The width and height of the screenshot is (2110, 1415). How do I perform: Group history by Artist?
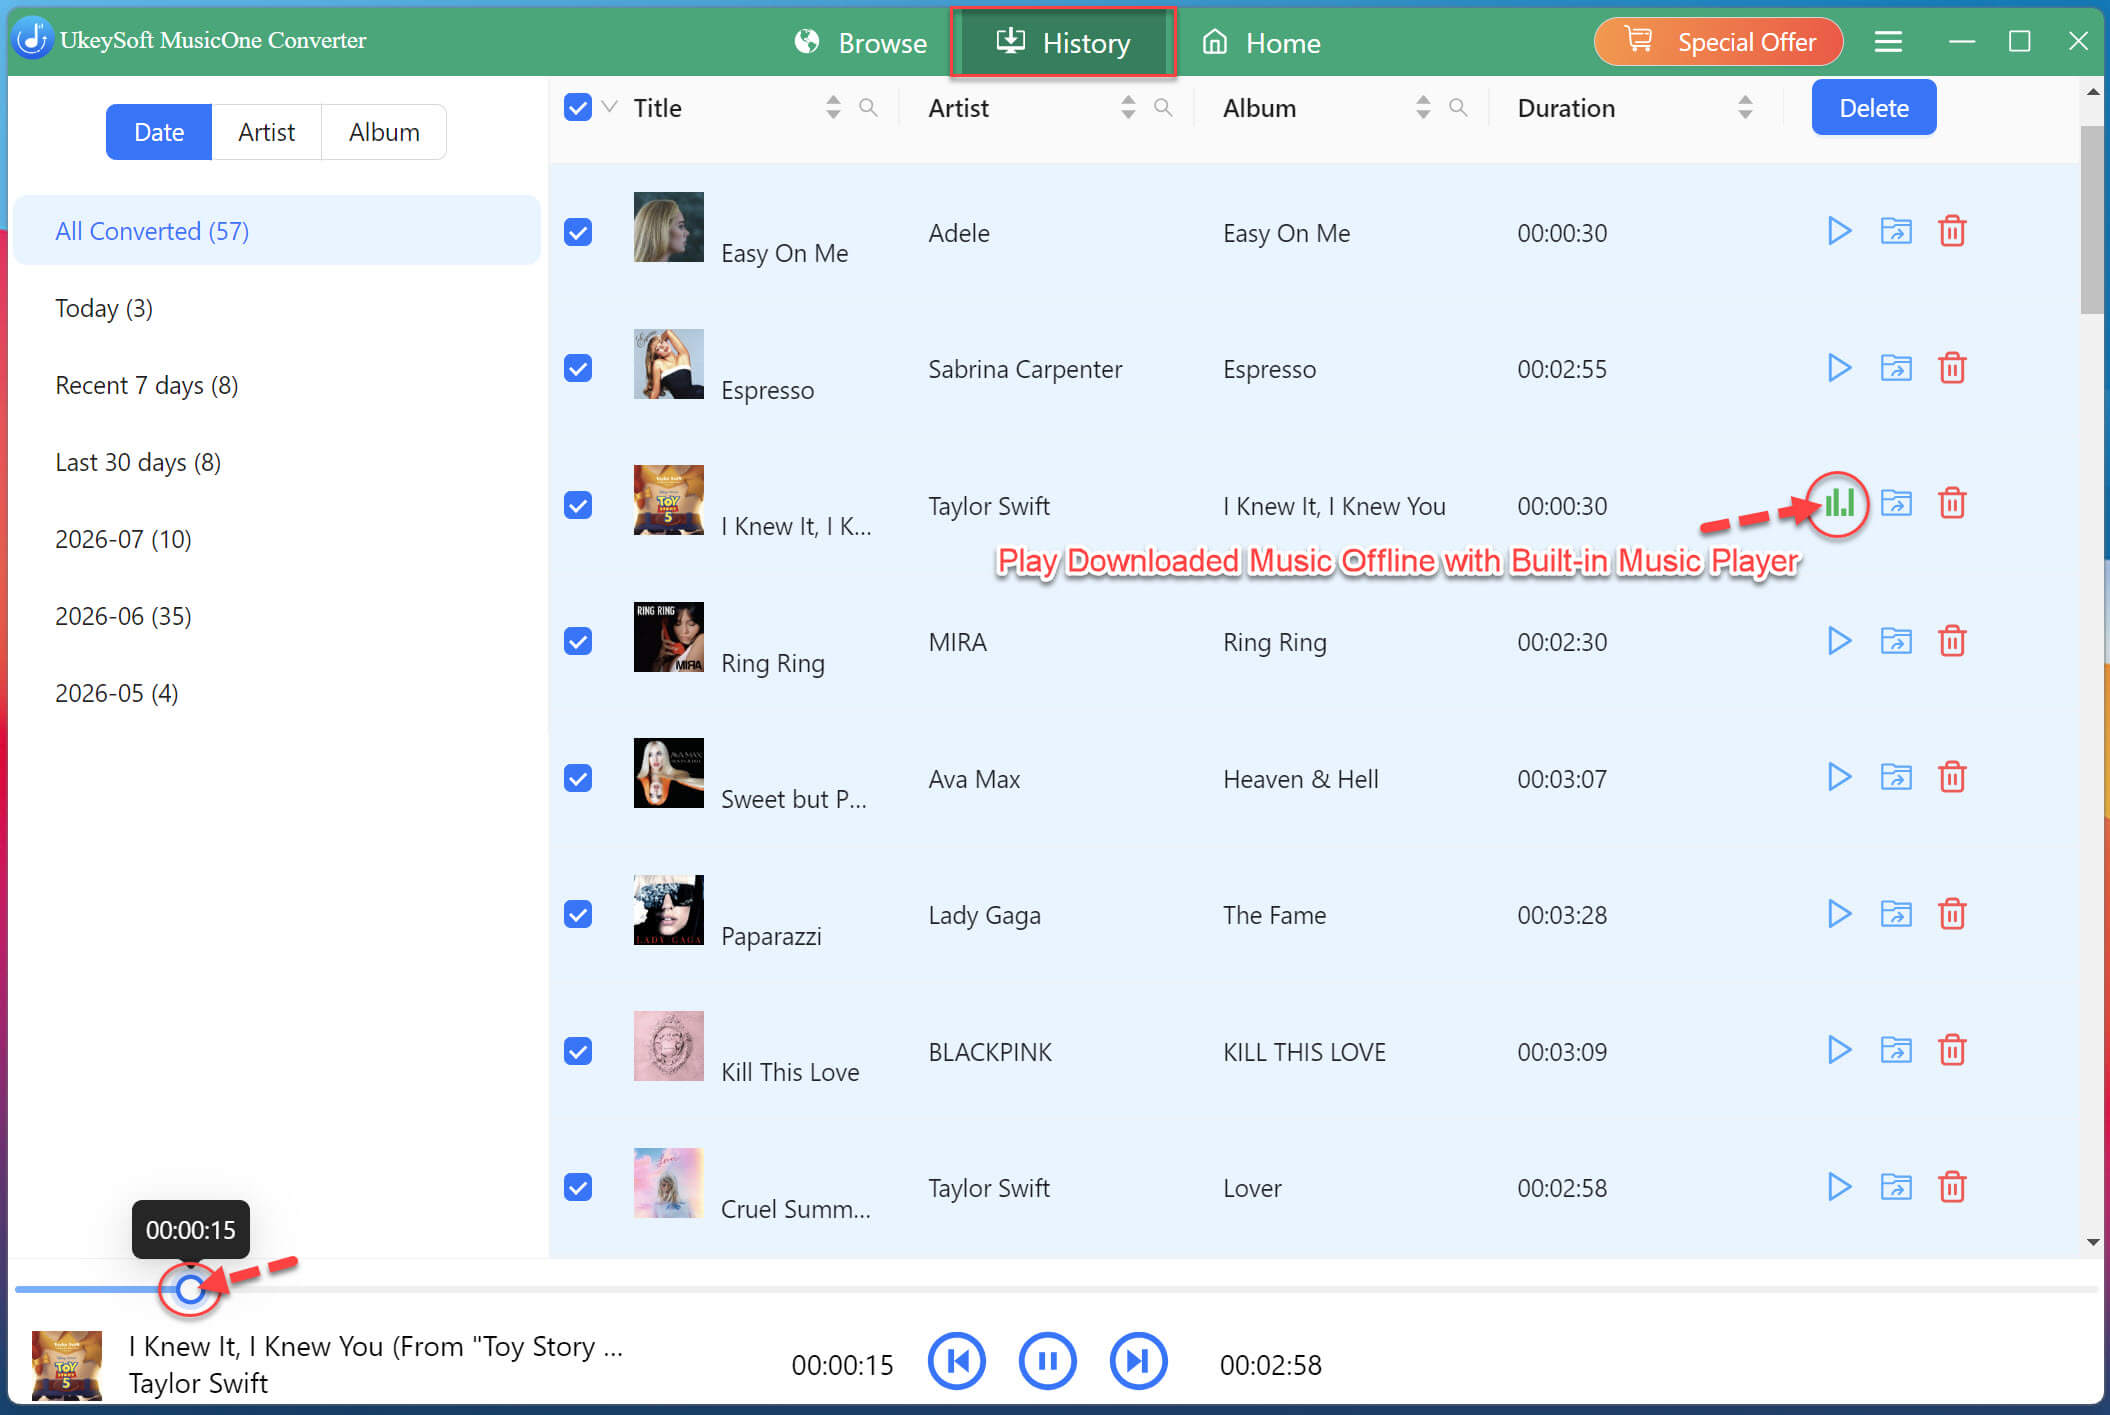(266, 132)
